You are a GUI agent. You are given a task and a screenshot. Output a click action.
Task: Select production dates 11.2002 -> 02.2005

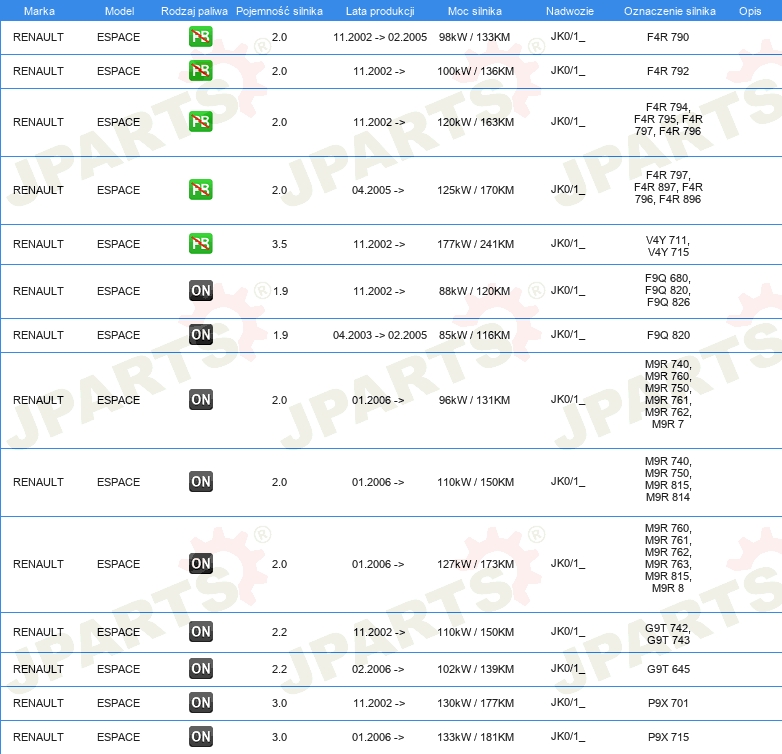[380, 37]
